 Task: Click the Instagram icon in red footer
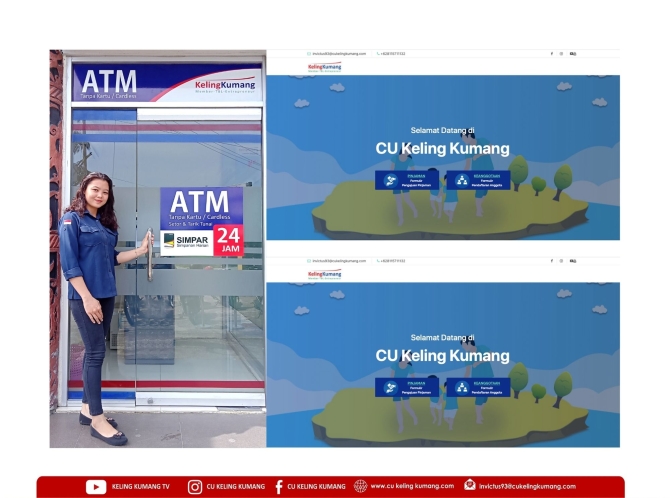[195, 486]
